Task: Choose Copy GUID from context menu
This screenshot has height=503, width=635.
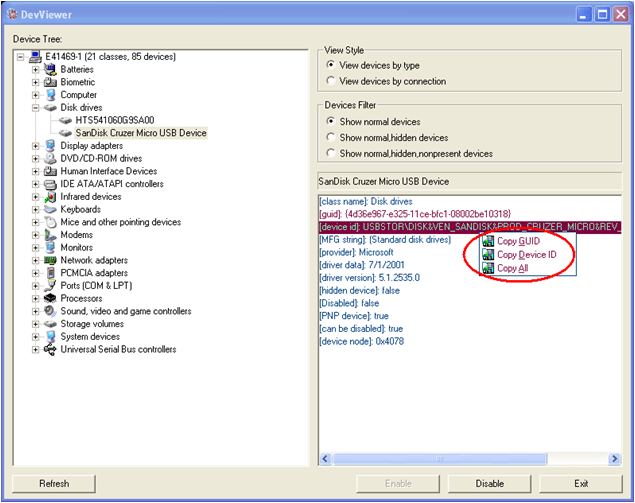Action: pos(528,241)
